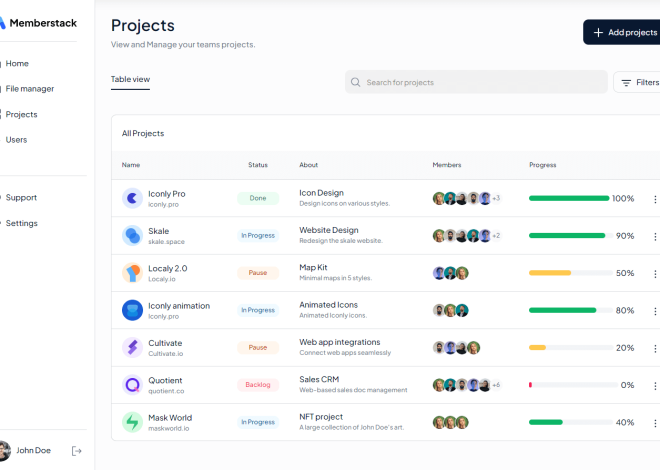Viewport: 660px width, 470px height.
Task: Click the Localy 2.0 project logo icon
Action: [132, 273]
